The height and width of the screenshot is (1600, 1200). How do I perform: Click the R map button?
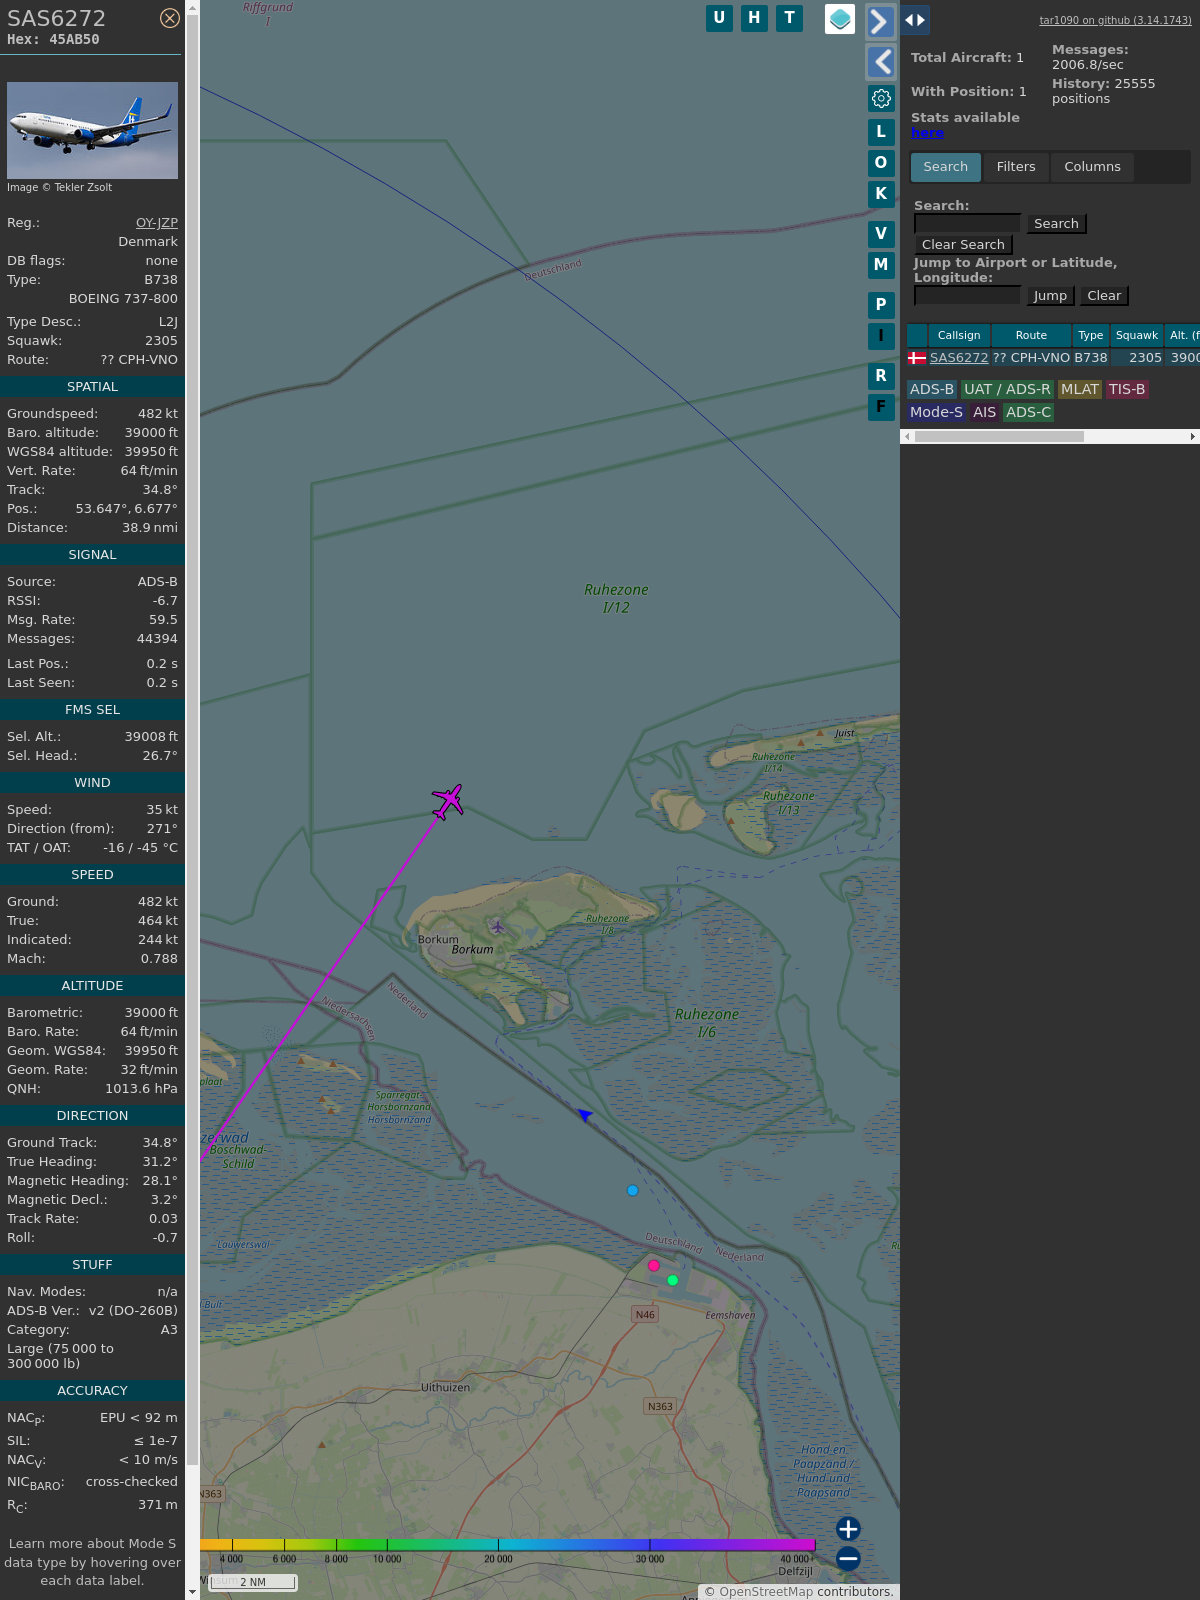[x=881, y=376]
